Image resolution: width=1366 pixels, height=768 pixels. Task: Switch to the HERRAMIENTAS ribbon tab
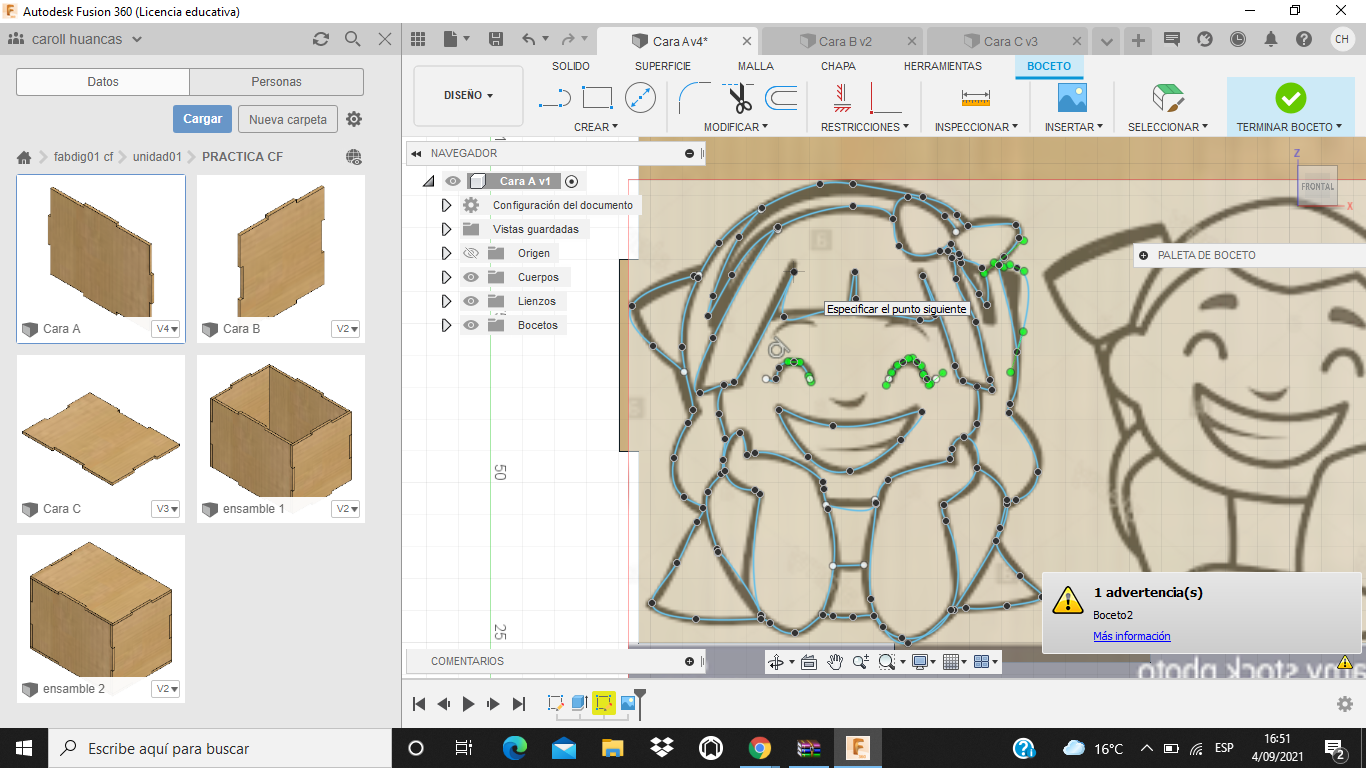click(x=943, y=66)
